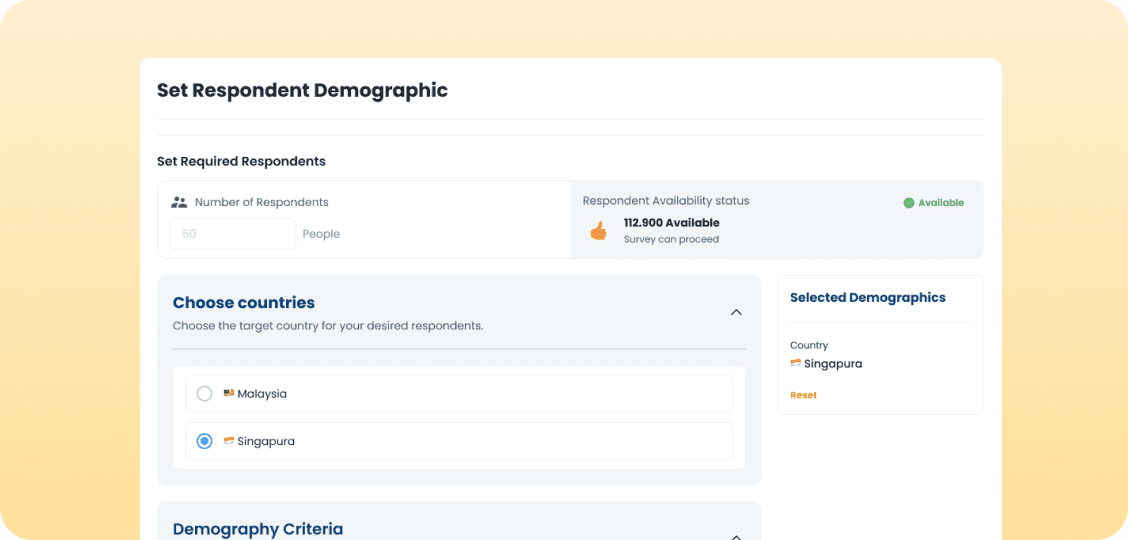This screenshot has width=1128, height=540.
Task: Click the Singapura flag in country list
Action: tap(229, 440)
